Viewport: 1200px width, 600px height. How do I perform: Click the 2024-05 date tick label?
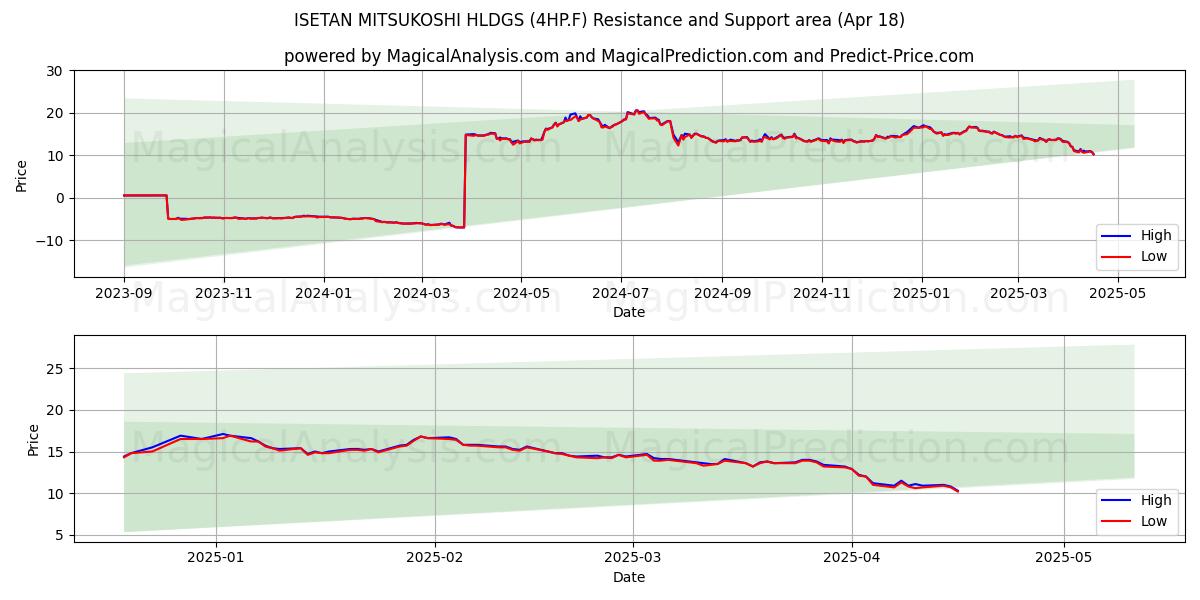(521, 294)
